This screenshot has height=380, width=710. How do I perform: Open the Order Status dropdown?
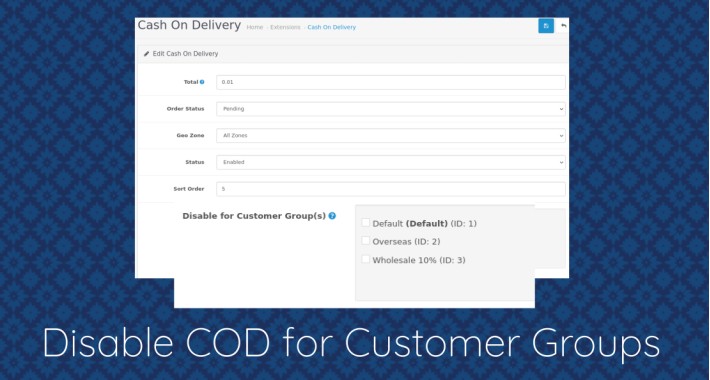(391, 109)
